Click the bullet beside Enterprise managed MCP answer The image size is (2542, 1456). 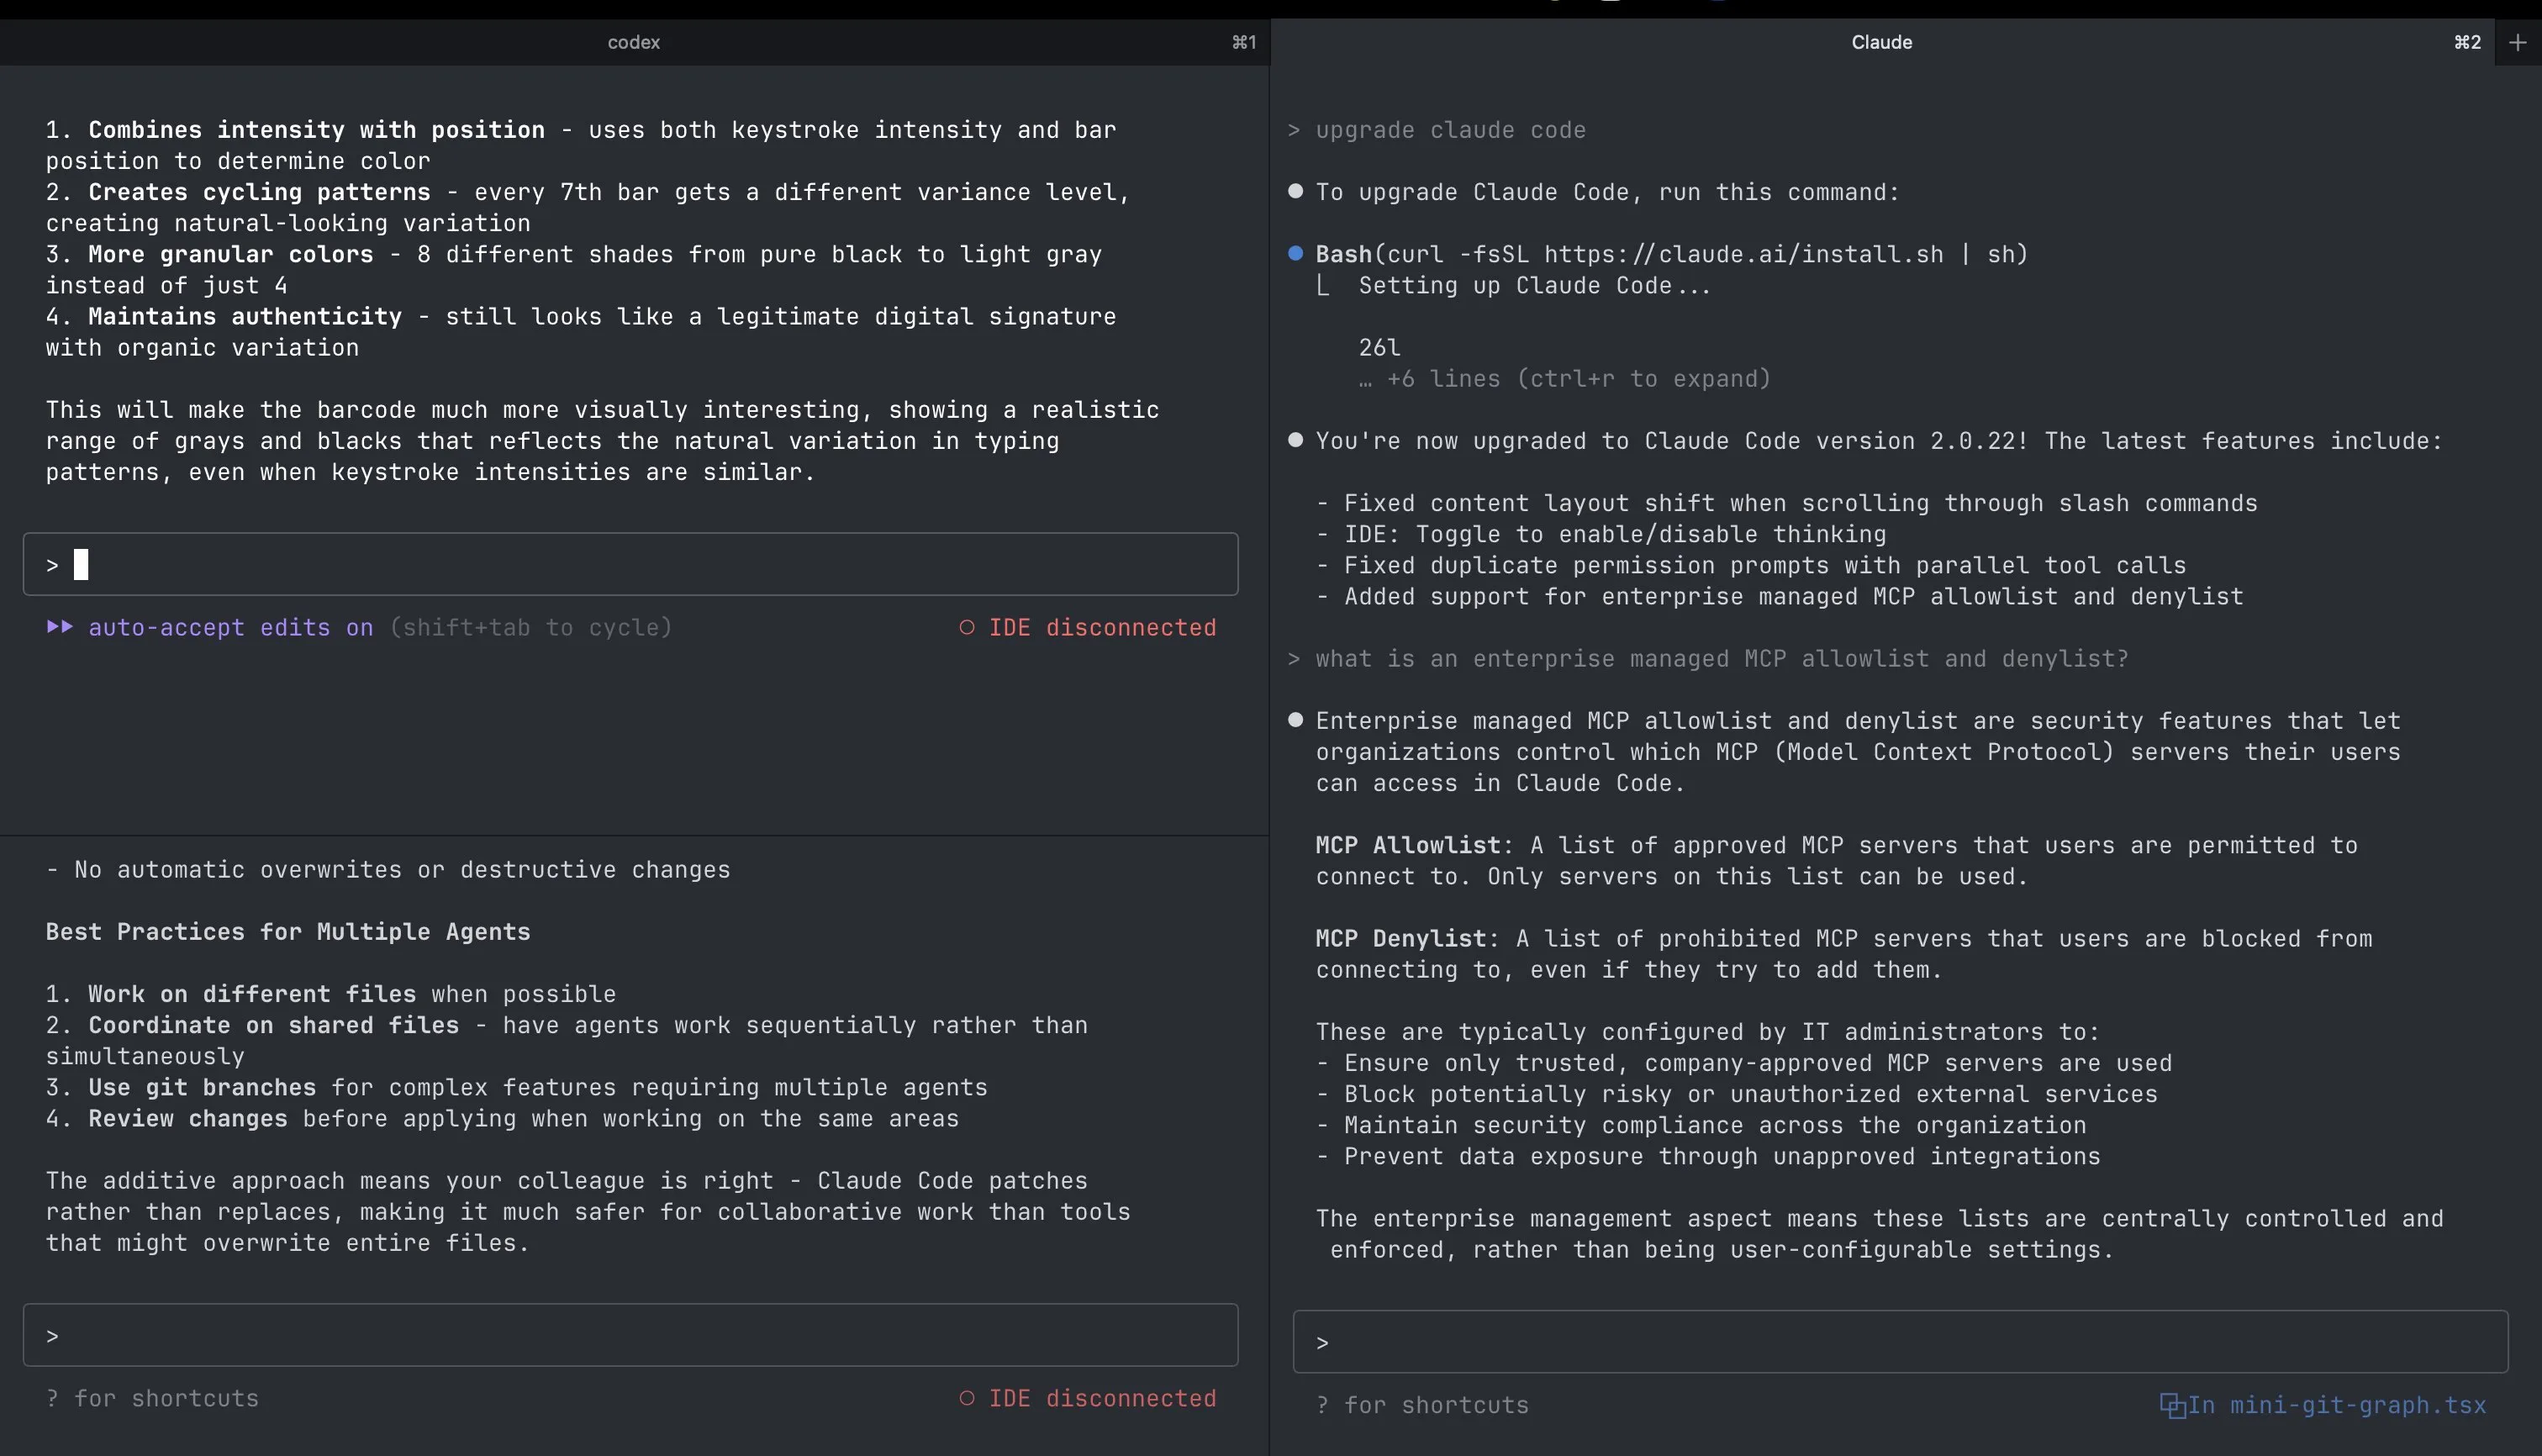coord(1295,720)
